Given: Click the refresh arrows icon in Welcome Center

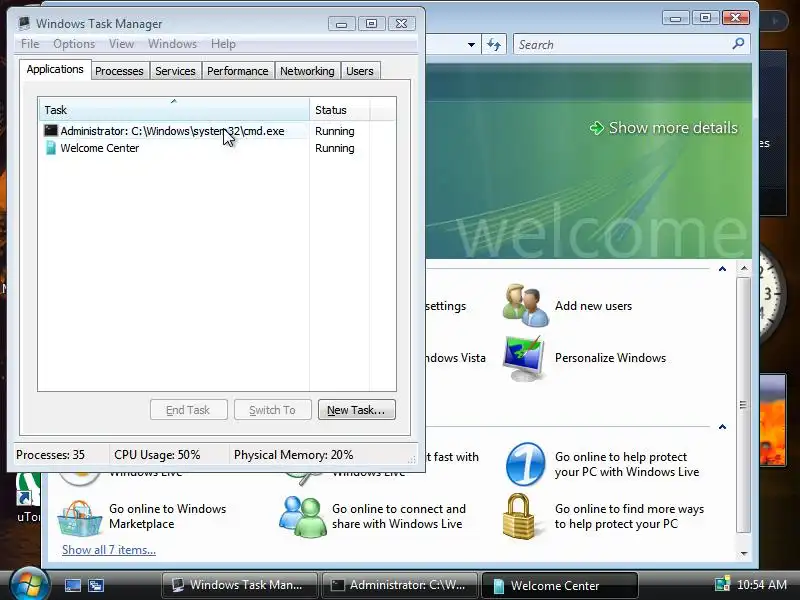Looking at the screenshot, I should pyautogui.click(x=494, y=44).
